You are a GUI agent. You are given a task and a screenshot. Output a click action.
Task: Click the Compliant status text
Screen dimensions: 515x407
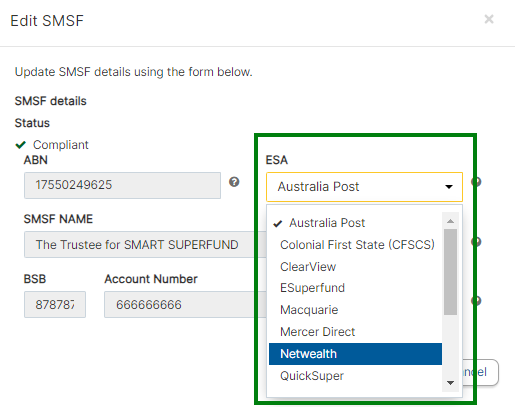(61, 145)
